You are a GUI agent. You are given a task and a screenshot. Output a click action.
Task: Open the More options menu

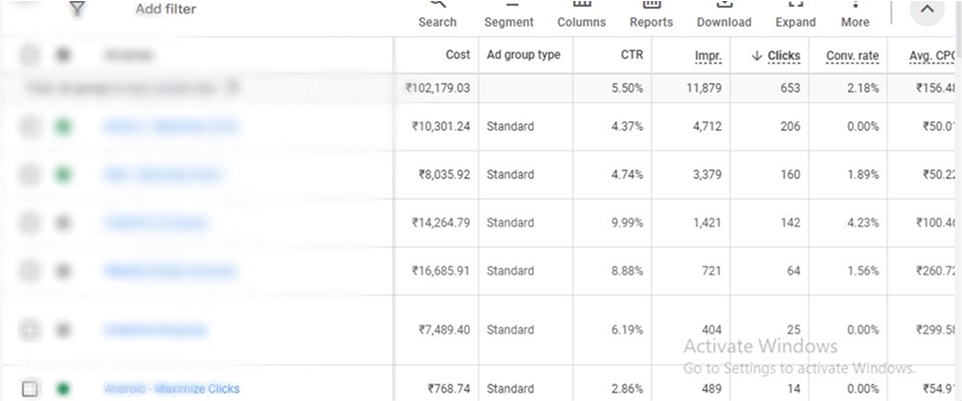[855, 15]
